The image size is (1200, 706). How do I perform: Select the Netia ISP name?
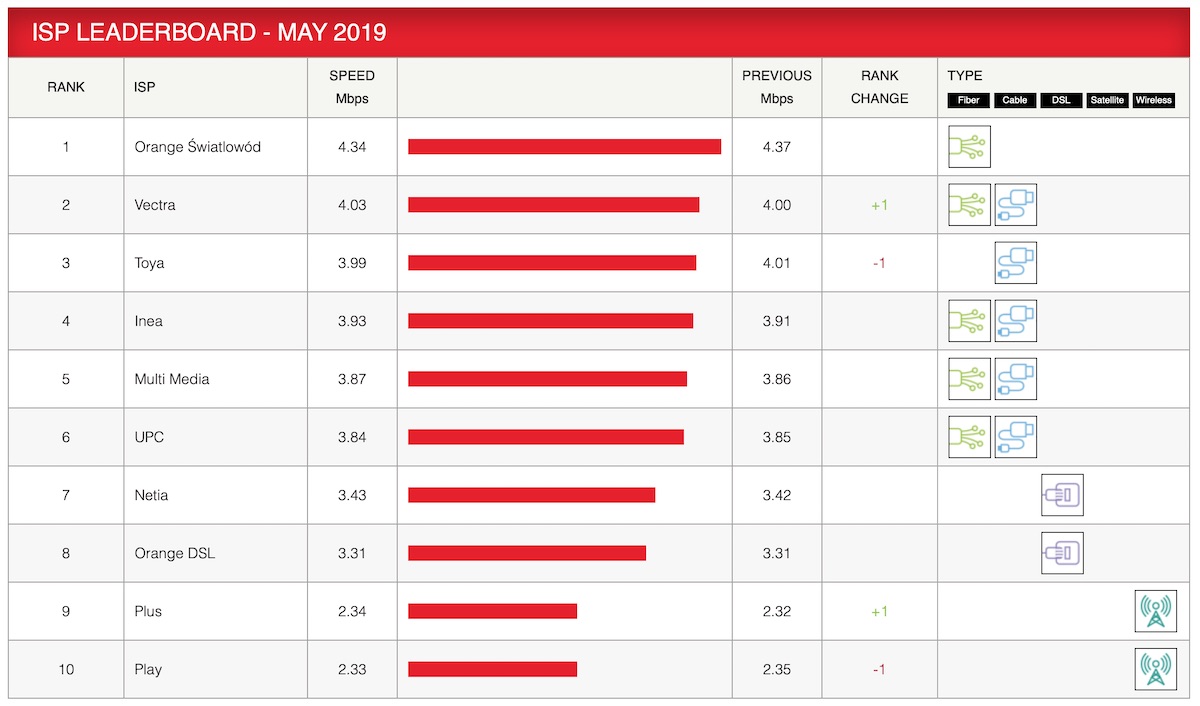[x=151, y=495]
